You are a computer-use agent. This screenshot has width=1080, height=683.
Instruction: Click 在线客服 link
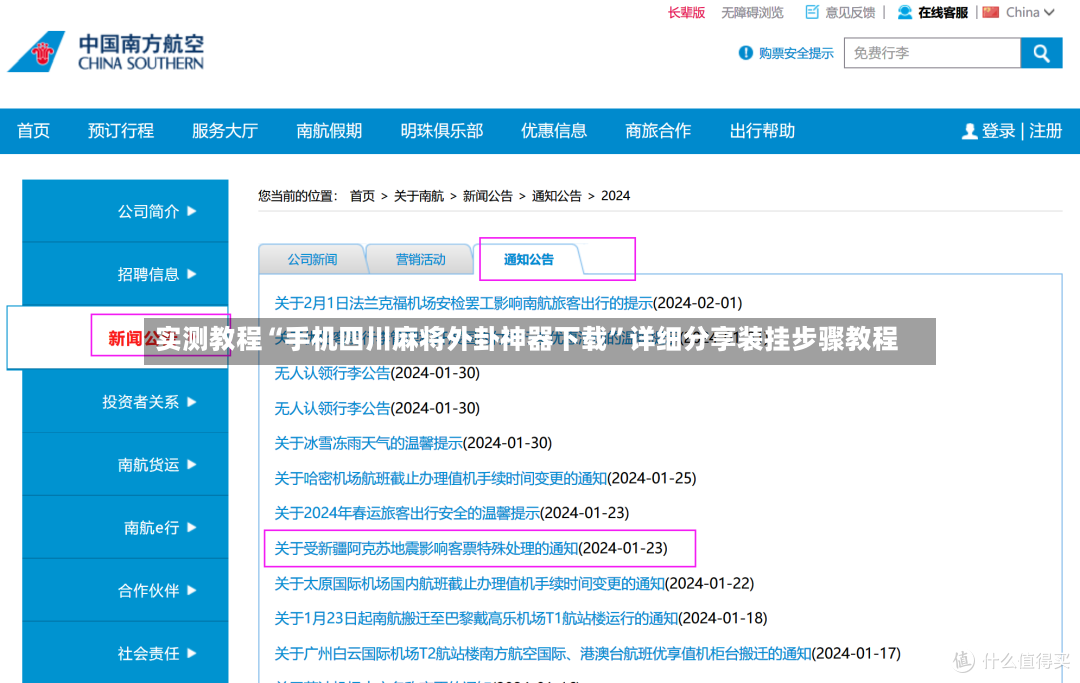[x=943, y=12]
